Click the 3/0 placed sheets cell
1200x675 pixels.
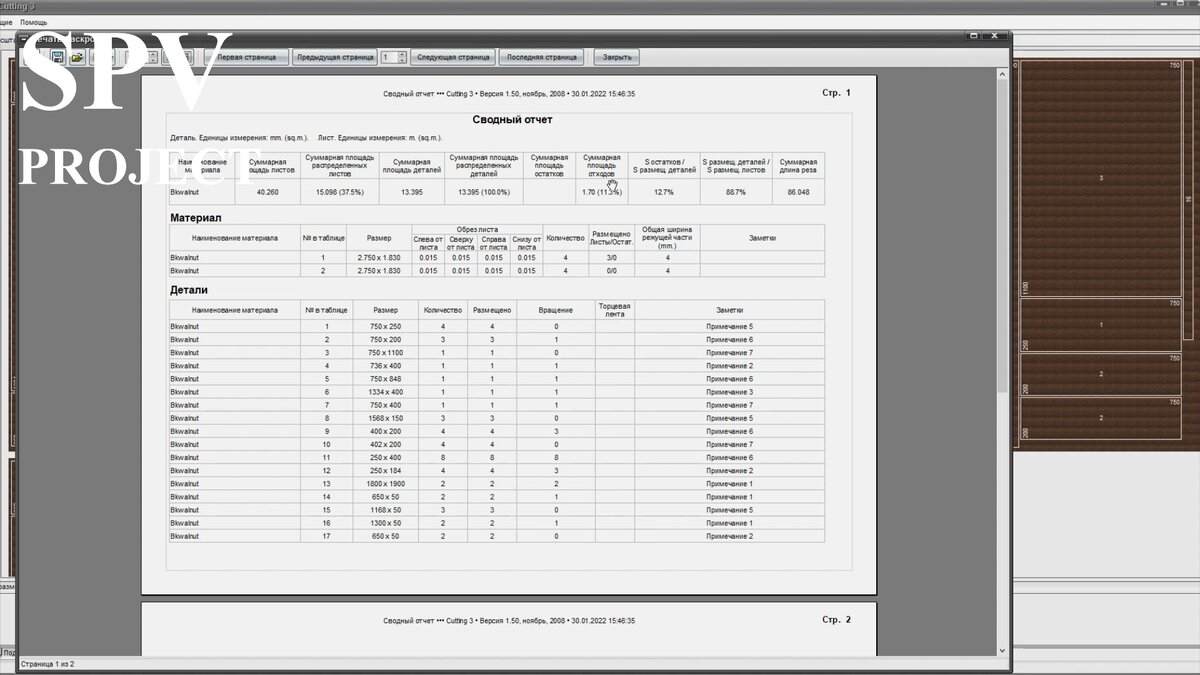[x=611, y=258]
